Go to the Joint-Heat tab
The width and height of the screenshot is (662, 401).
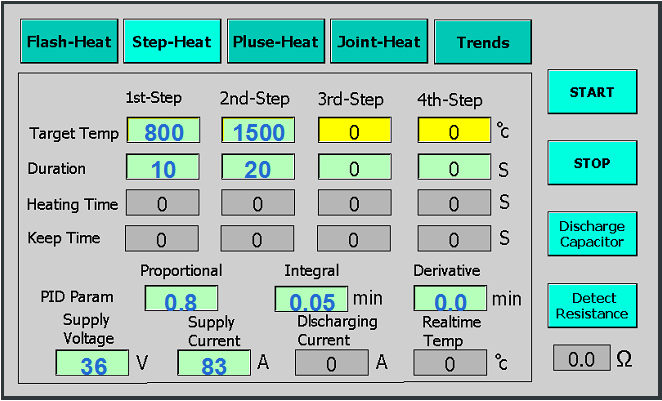click(379, 42)
